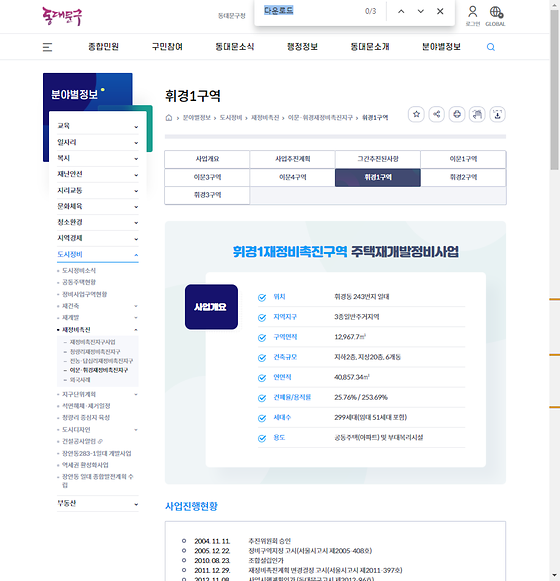560x581 pixels.
Task: Click the 동대문구청 header link
Action: pyautogui.click(x=232, y=16)
